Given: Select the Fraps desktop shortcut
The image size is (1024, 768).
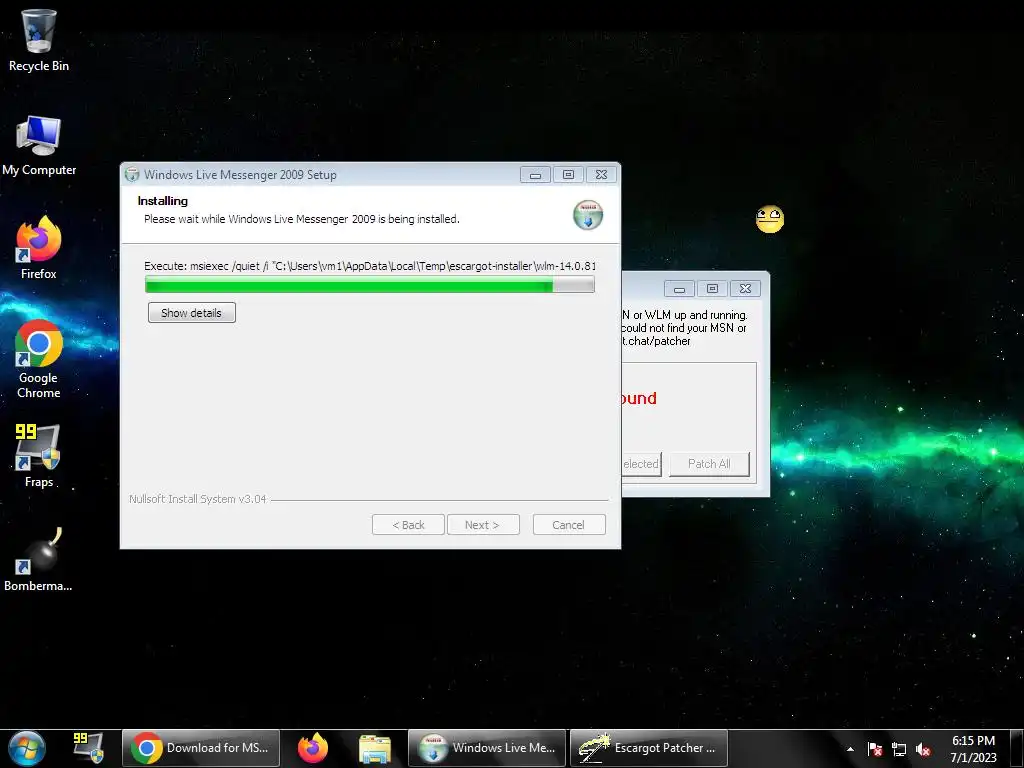Looking at the screenshot, I should point(39,455).
